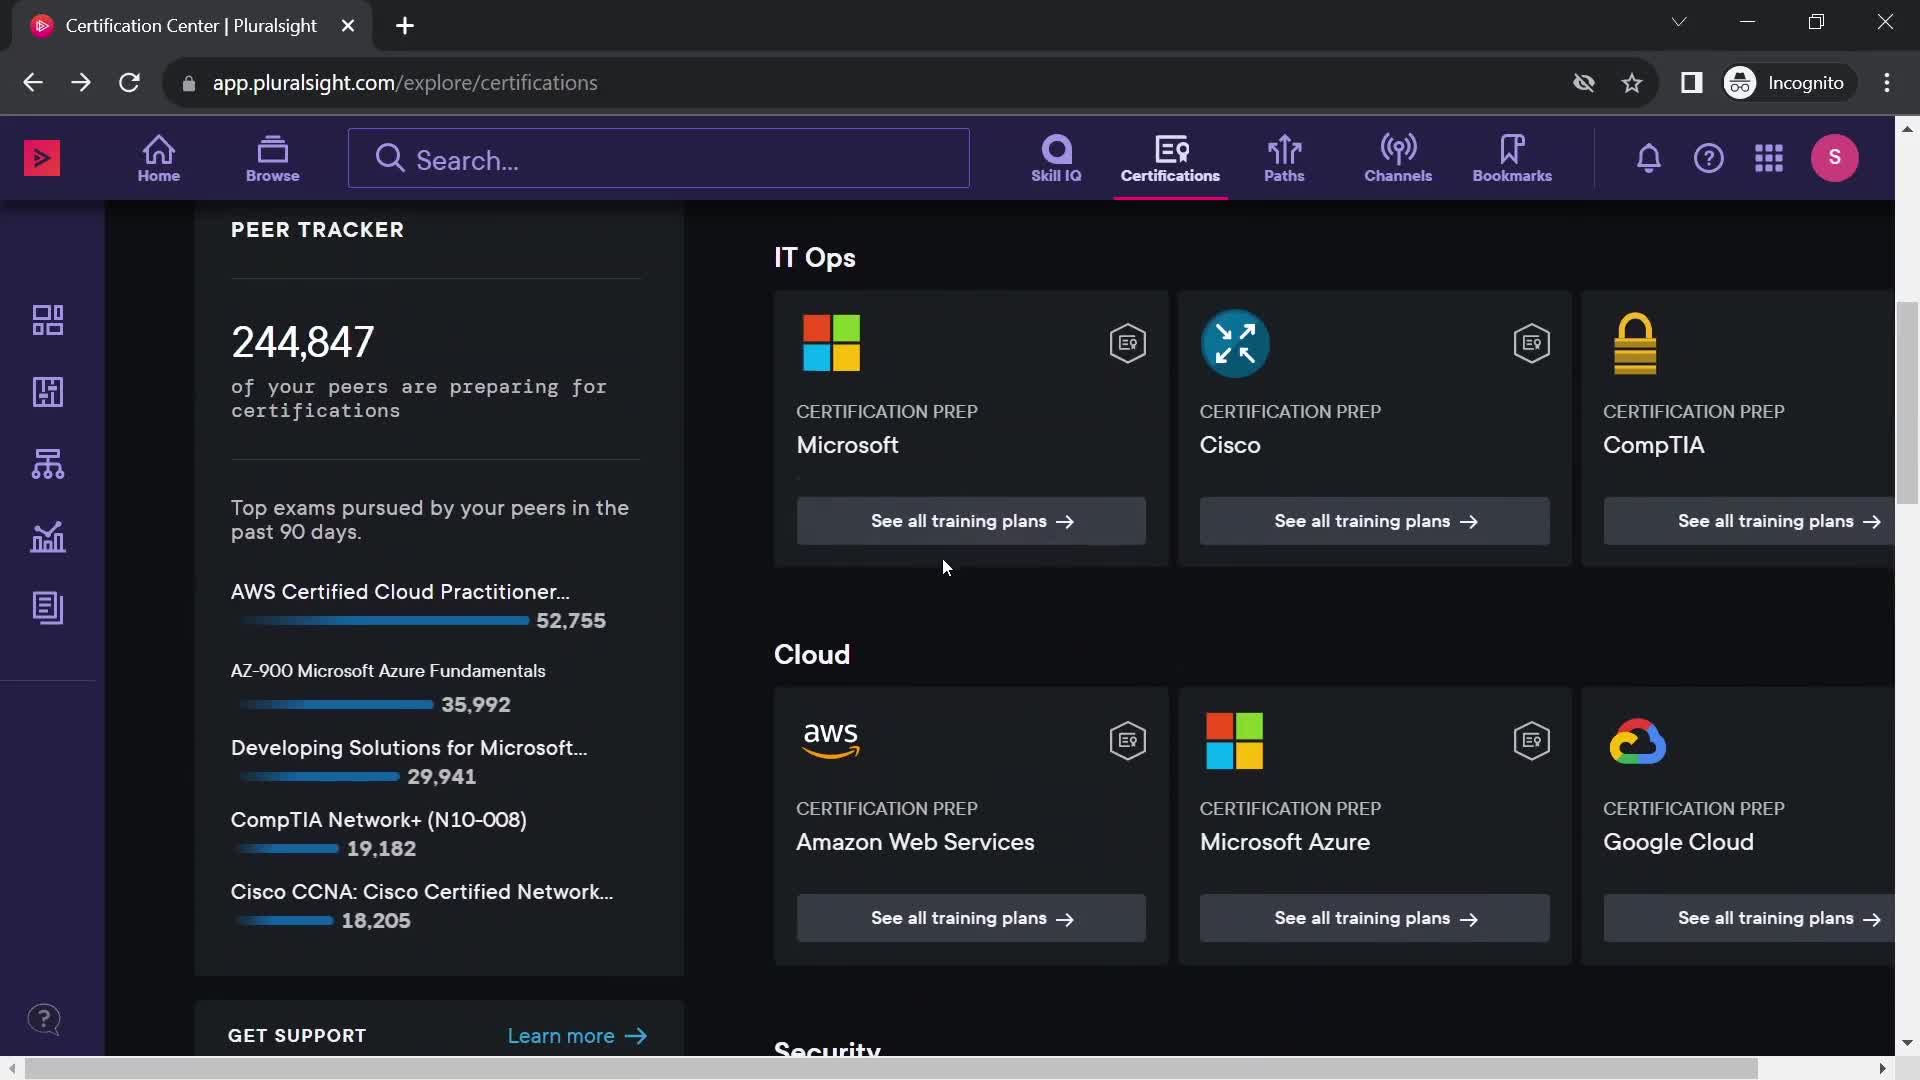See all training plans for Microsoft

click(971, 521)
